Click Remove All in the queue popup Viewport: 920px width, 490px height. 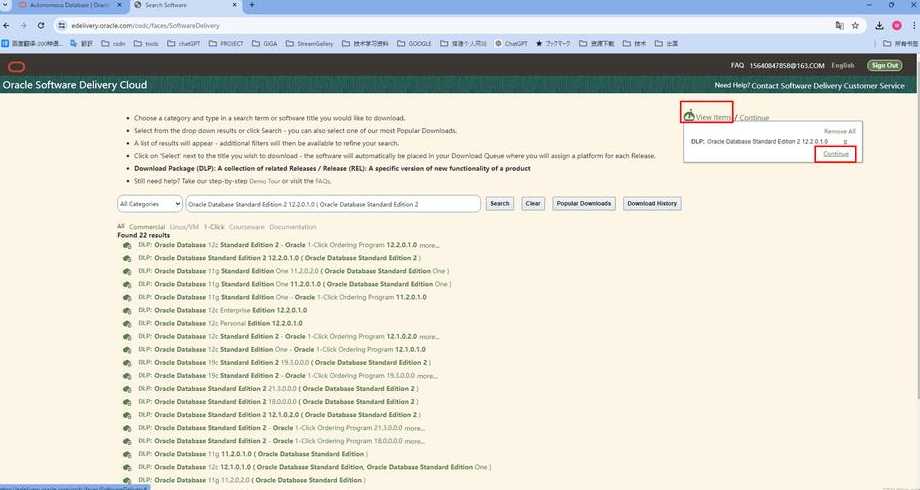[x=840, y=131]
